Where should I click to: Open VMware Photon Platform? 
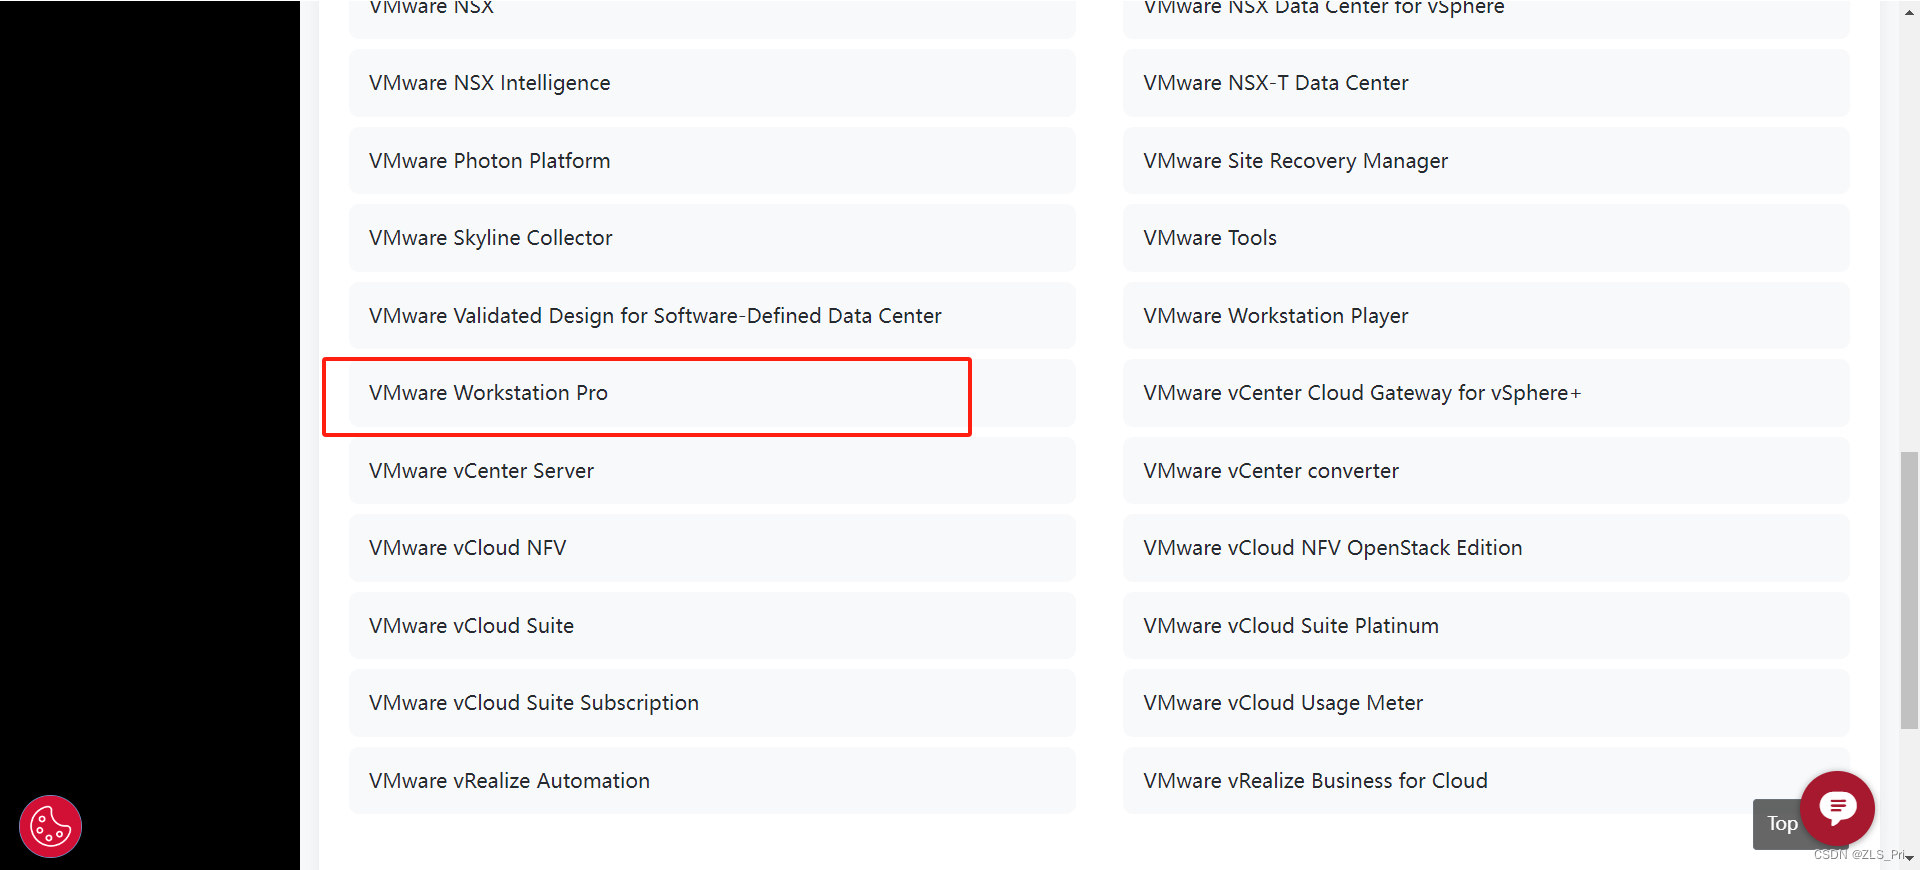click(x=712, y=161)
